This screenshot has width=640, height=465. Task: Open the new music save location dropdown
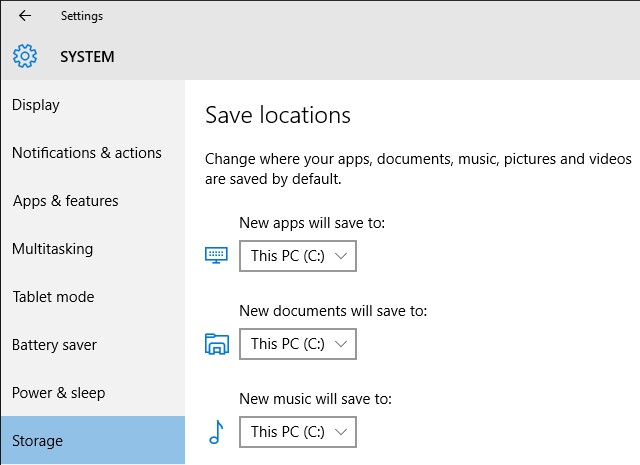(x=297, y=432)
